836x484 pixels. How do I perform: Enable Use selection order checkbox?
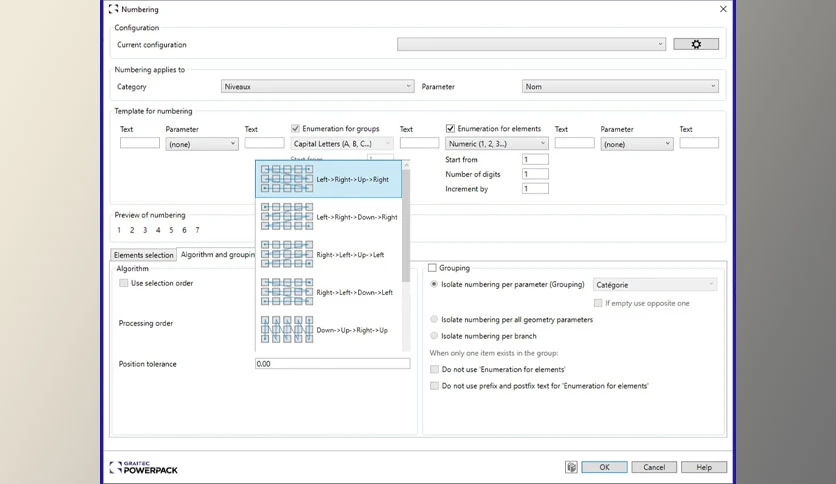[124, 283]
